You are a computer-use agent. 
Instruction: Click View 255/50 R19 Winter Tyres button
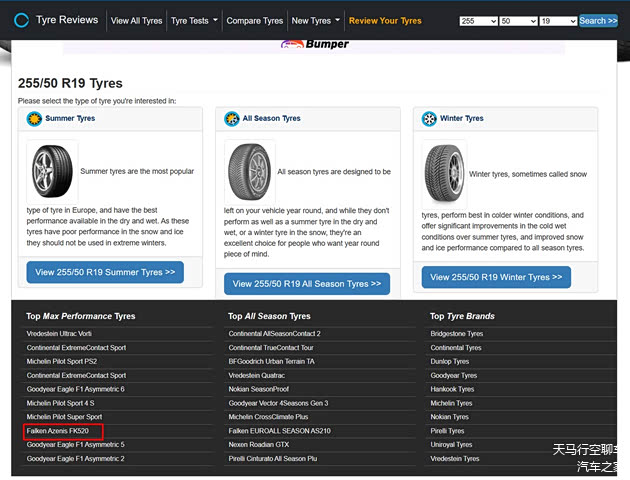click(x=497, y=277)
